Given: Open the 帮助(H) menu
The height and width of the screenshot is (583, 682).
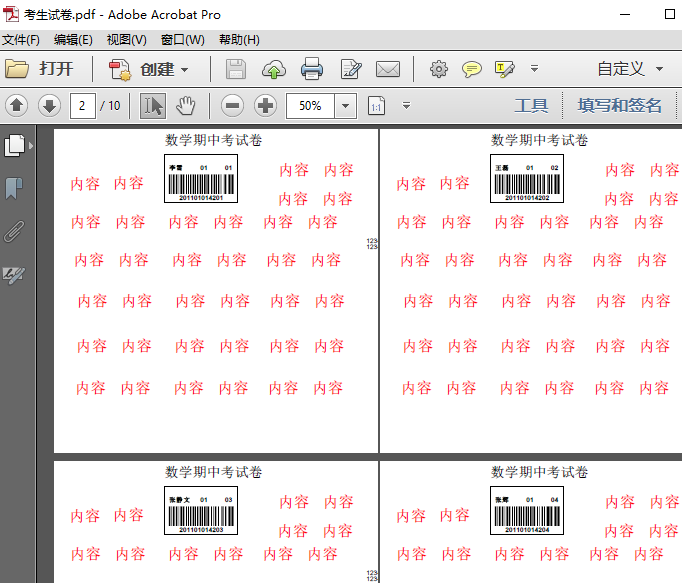Looking at the screenshot, I should click(239, 40).
